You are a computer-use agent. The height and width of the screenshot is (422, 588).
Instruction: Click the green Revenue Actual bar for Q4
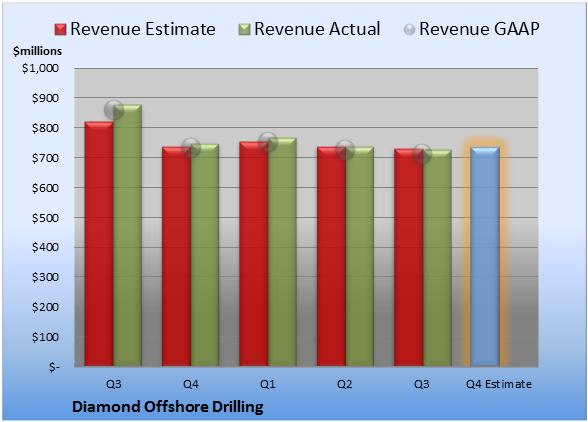click(205, 255)
